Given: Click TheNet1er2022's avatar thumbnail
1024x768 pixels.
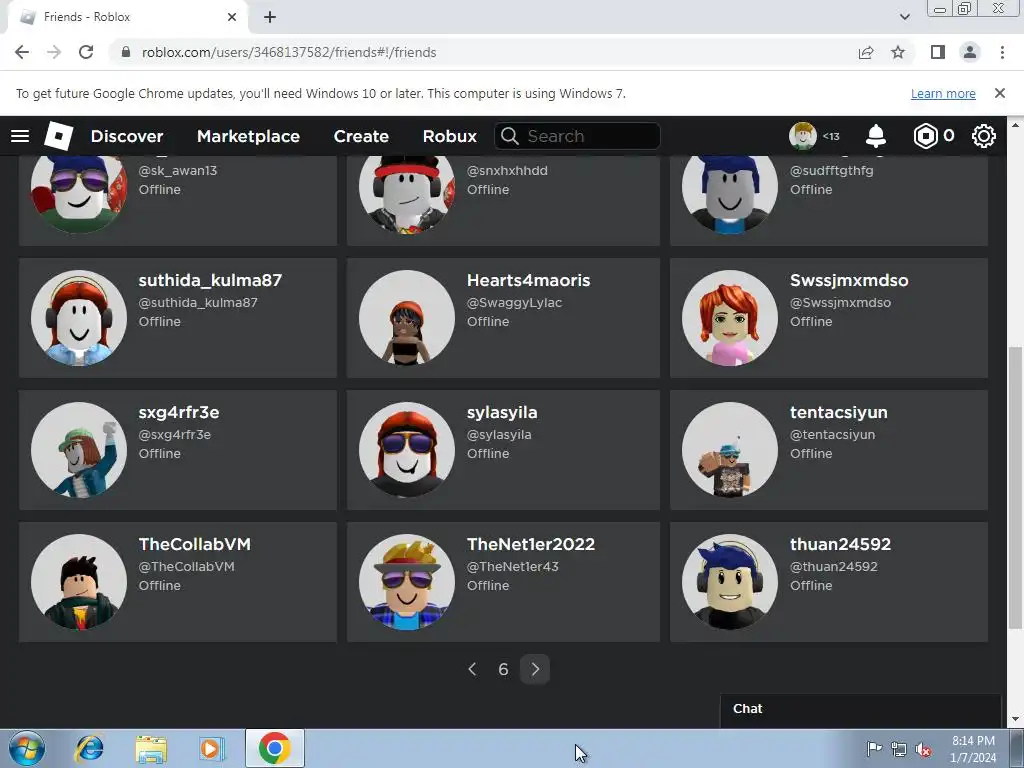Looking at the screenshot, I should tap(407, 582).
